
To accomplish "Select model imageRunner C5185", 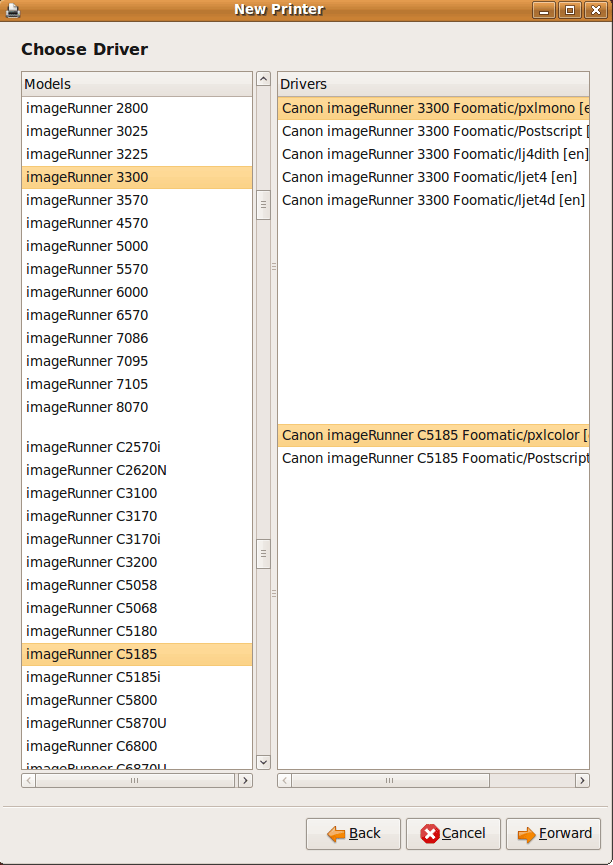I will [137, 654].
